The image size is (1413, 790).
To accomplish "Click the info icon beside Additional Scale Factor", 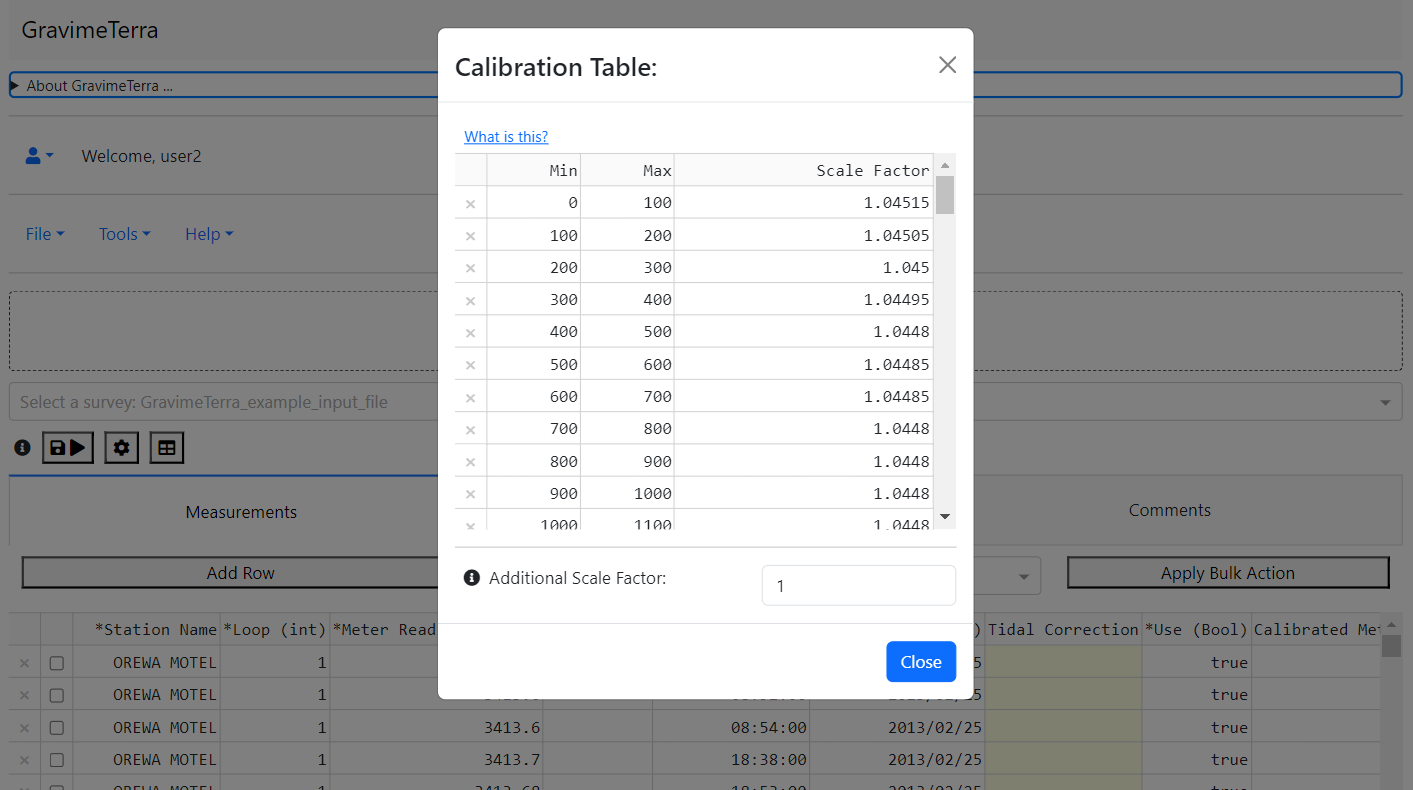I will point(472,578).
